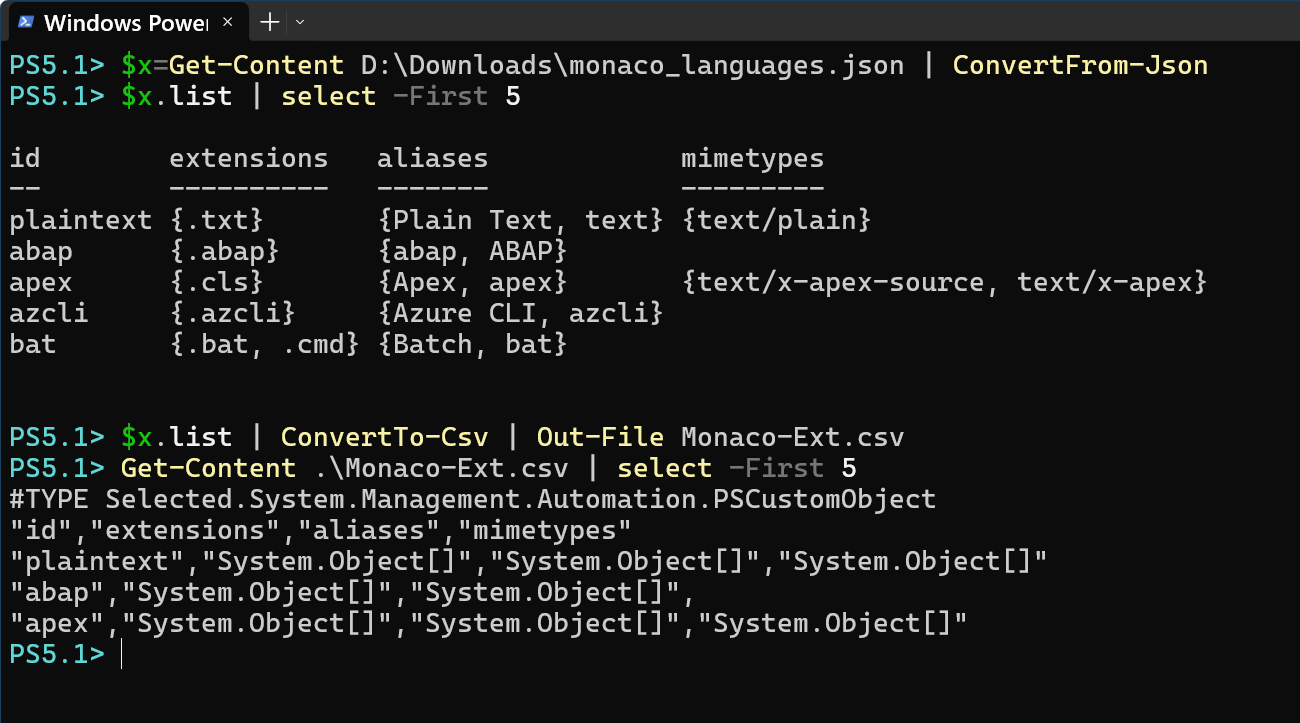This screenshot has height=723, width=1300.
Task: Click the ConvertFrom-Json command text
Action: [1080, 66]
